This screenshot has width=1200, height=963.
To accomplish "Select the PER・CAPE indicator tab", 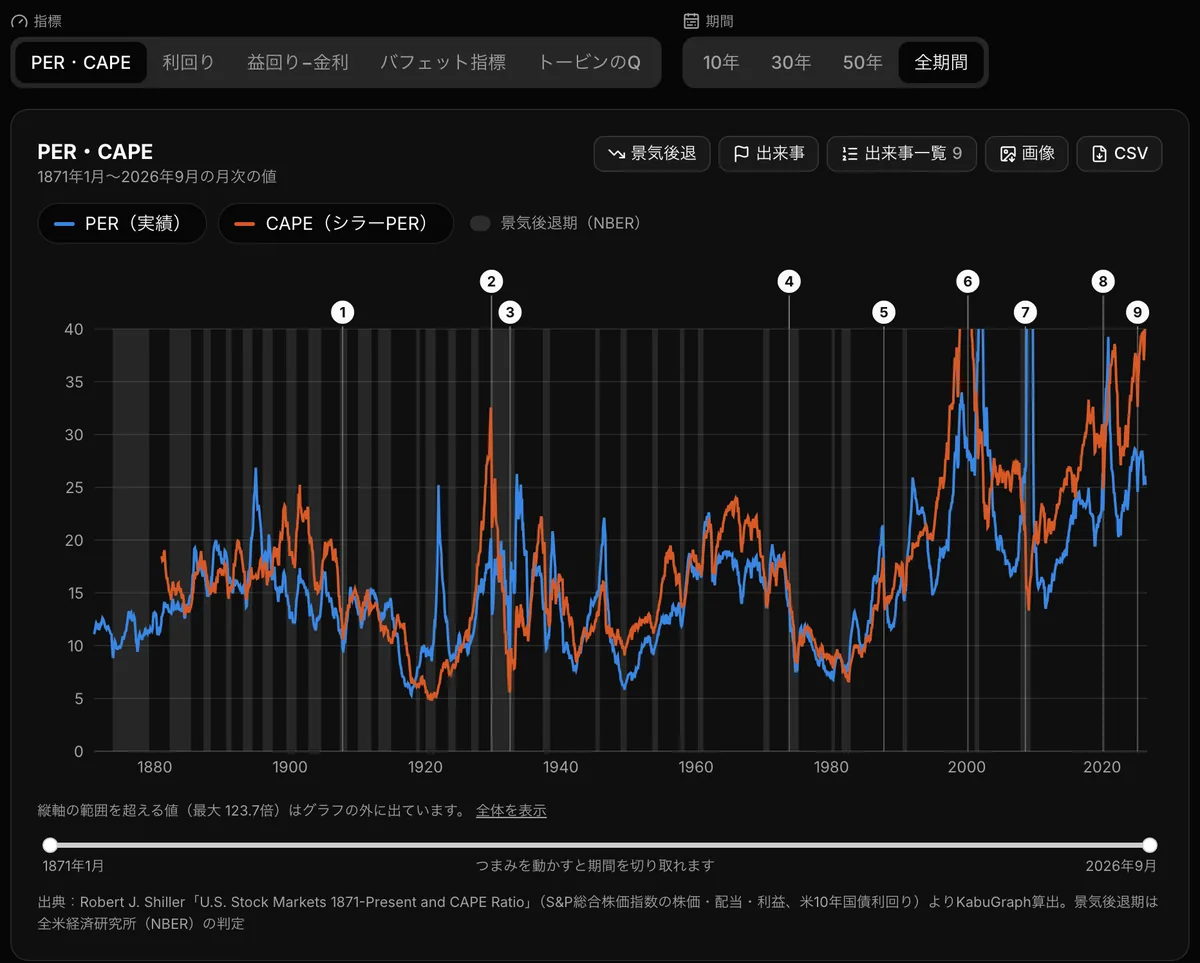I will [x=81, y=62].
